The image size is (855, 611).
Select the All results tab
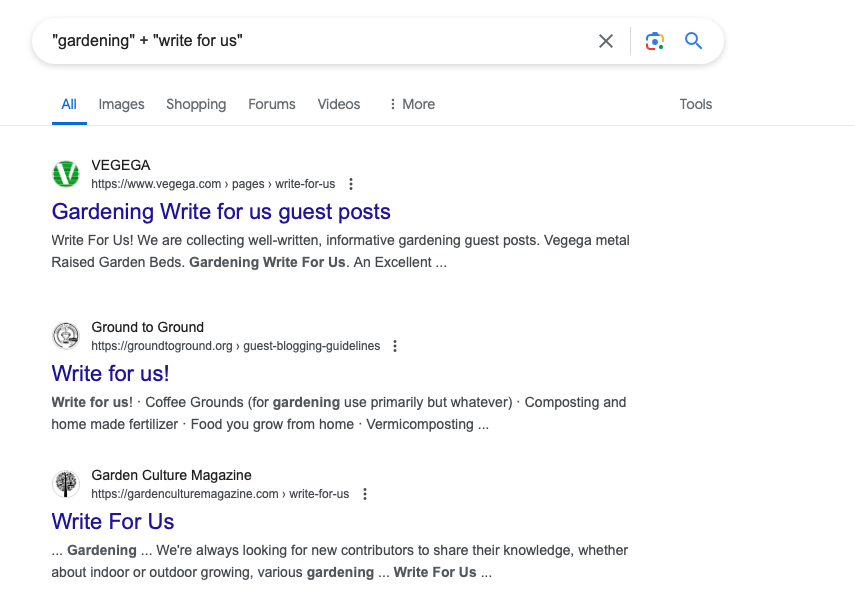(x=69, y=104)
